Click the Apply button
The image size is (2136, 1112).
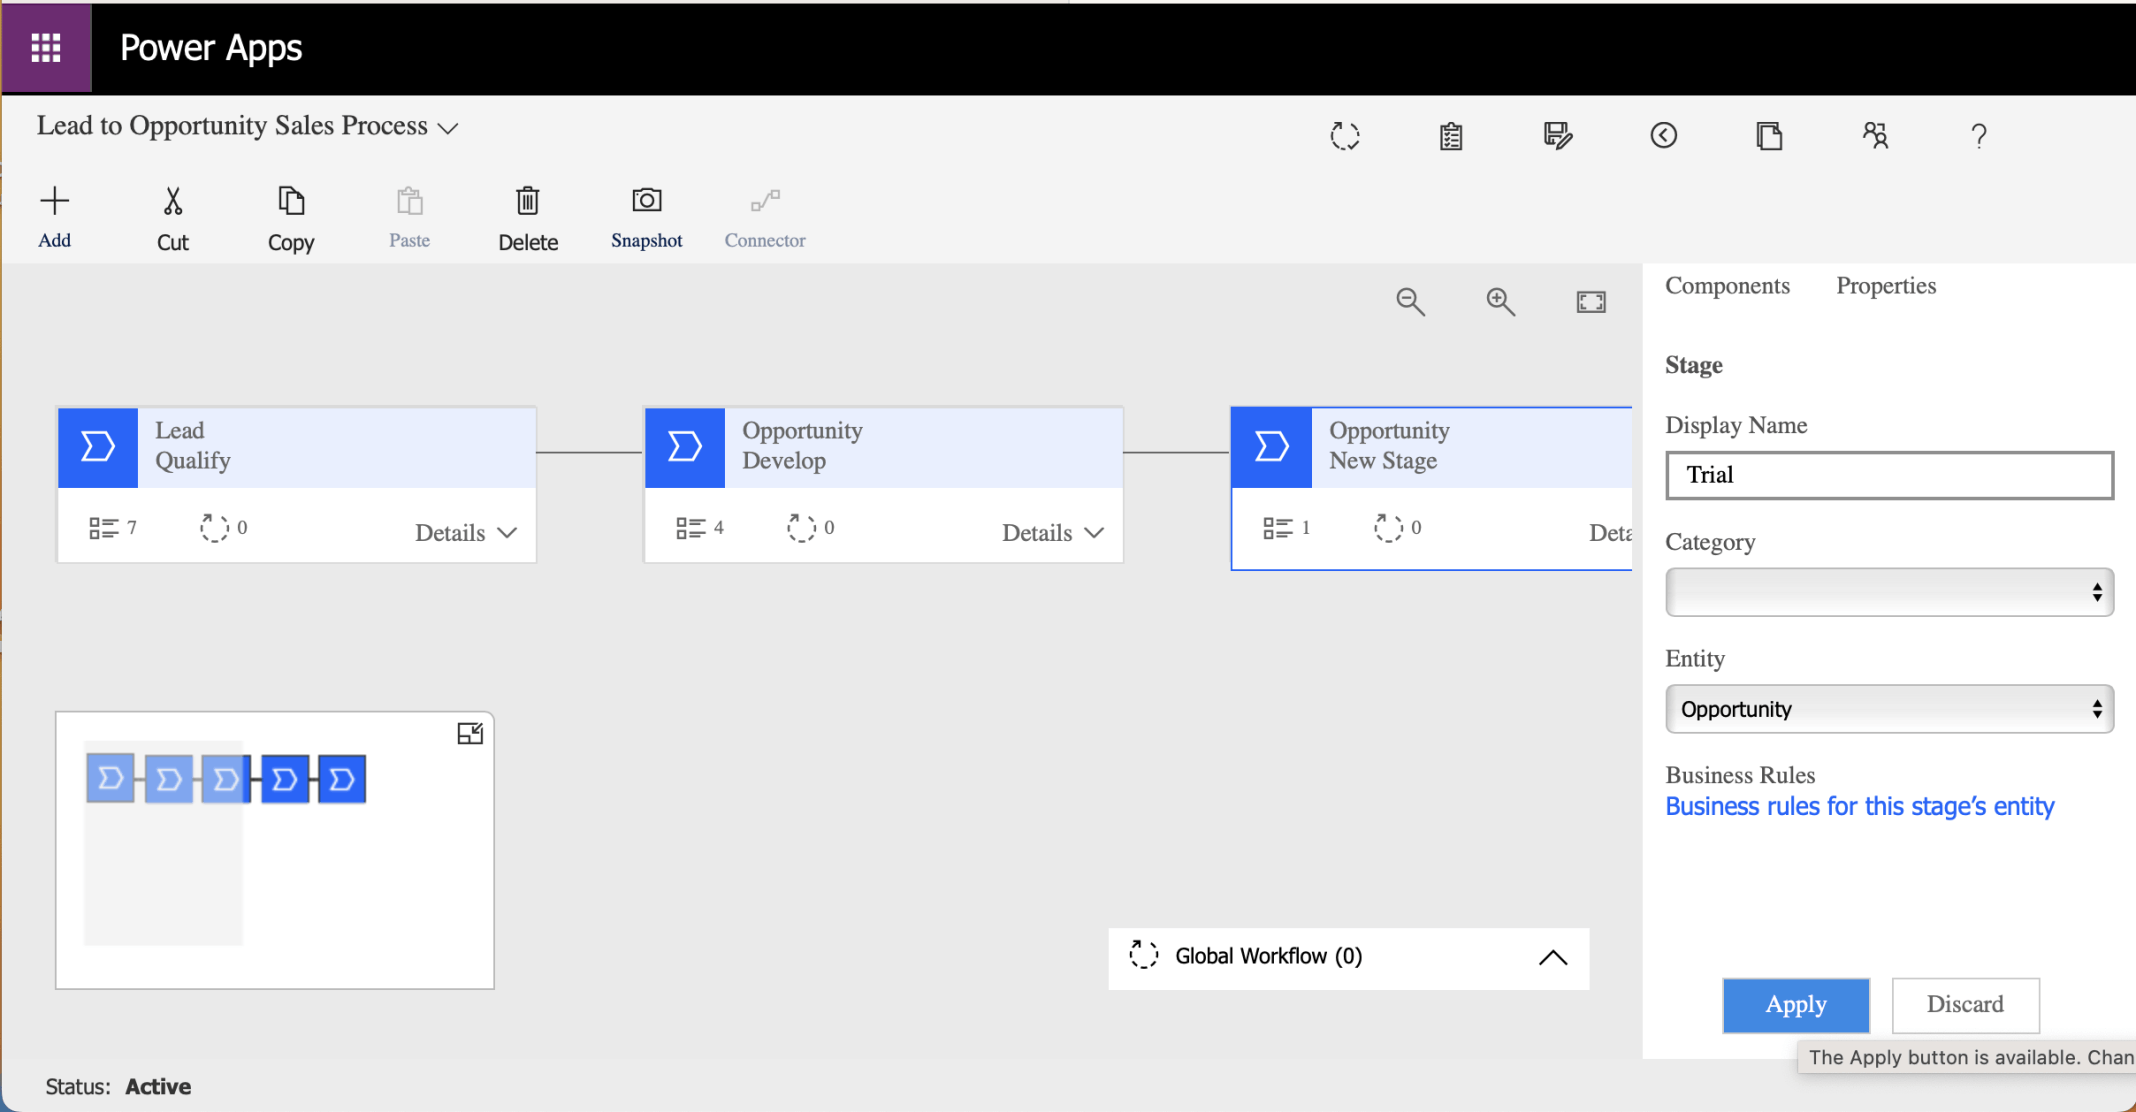[1795, 1004]
